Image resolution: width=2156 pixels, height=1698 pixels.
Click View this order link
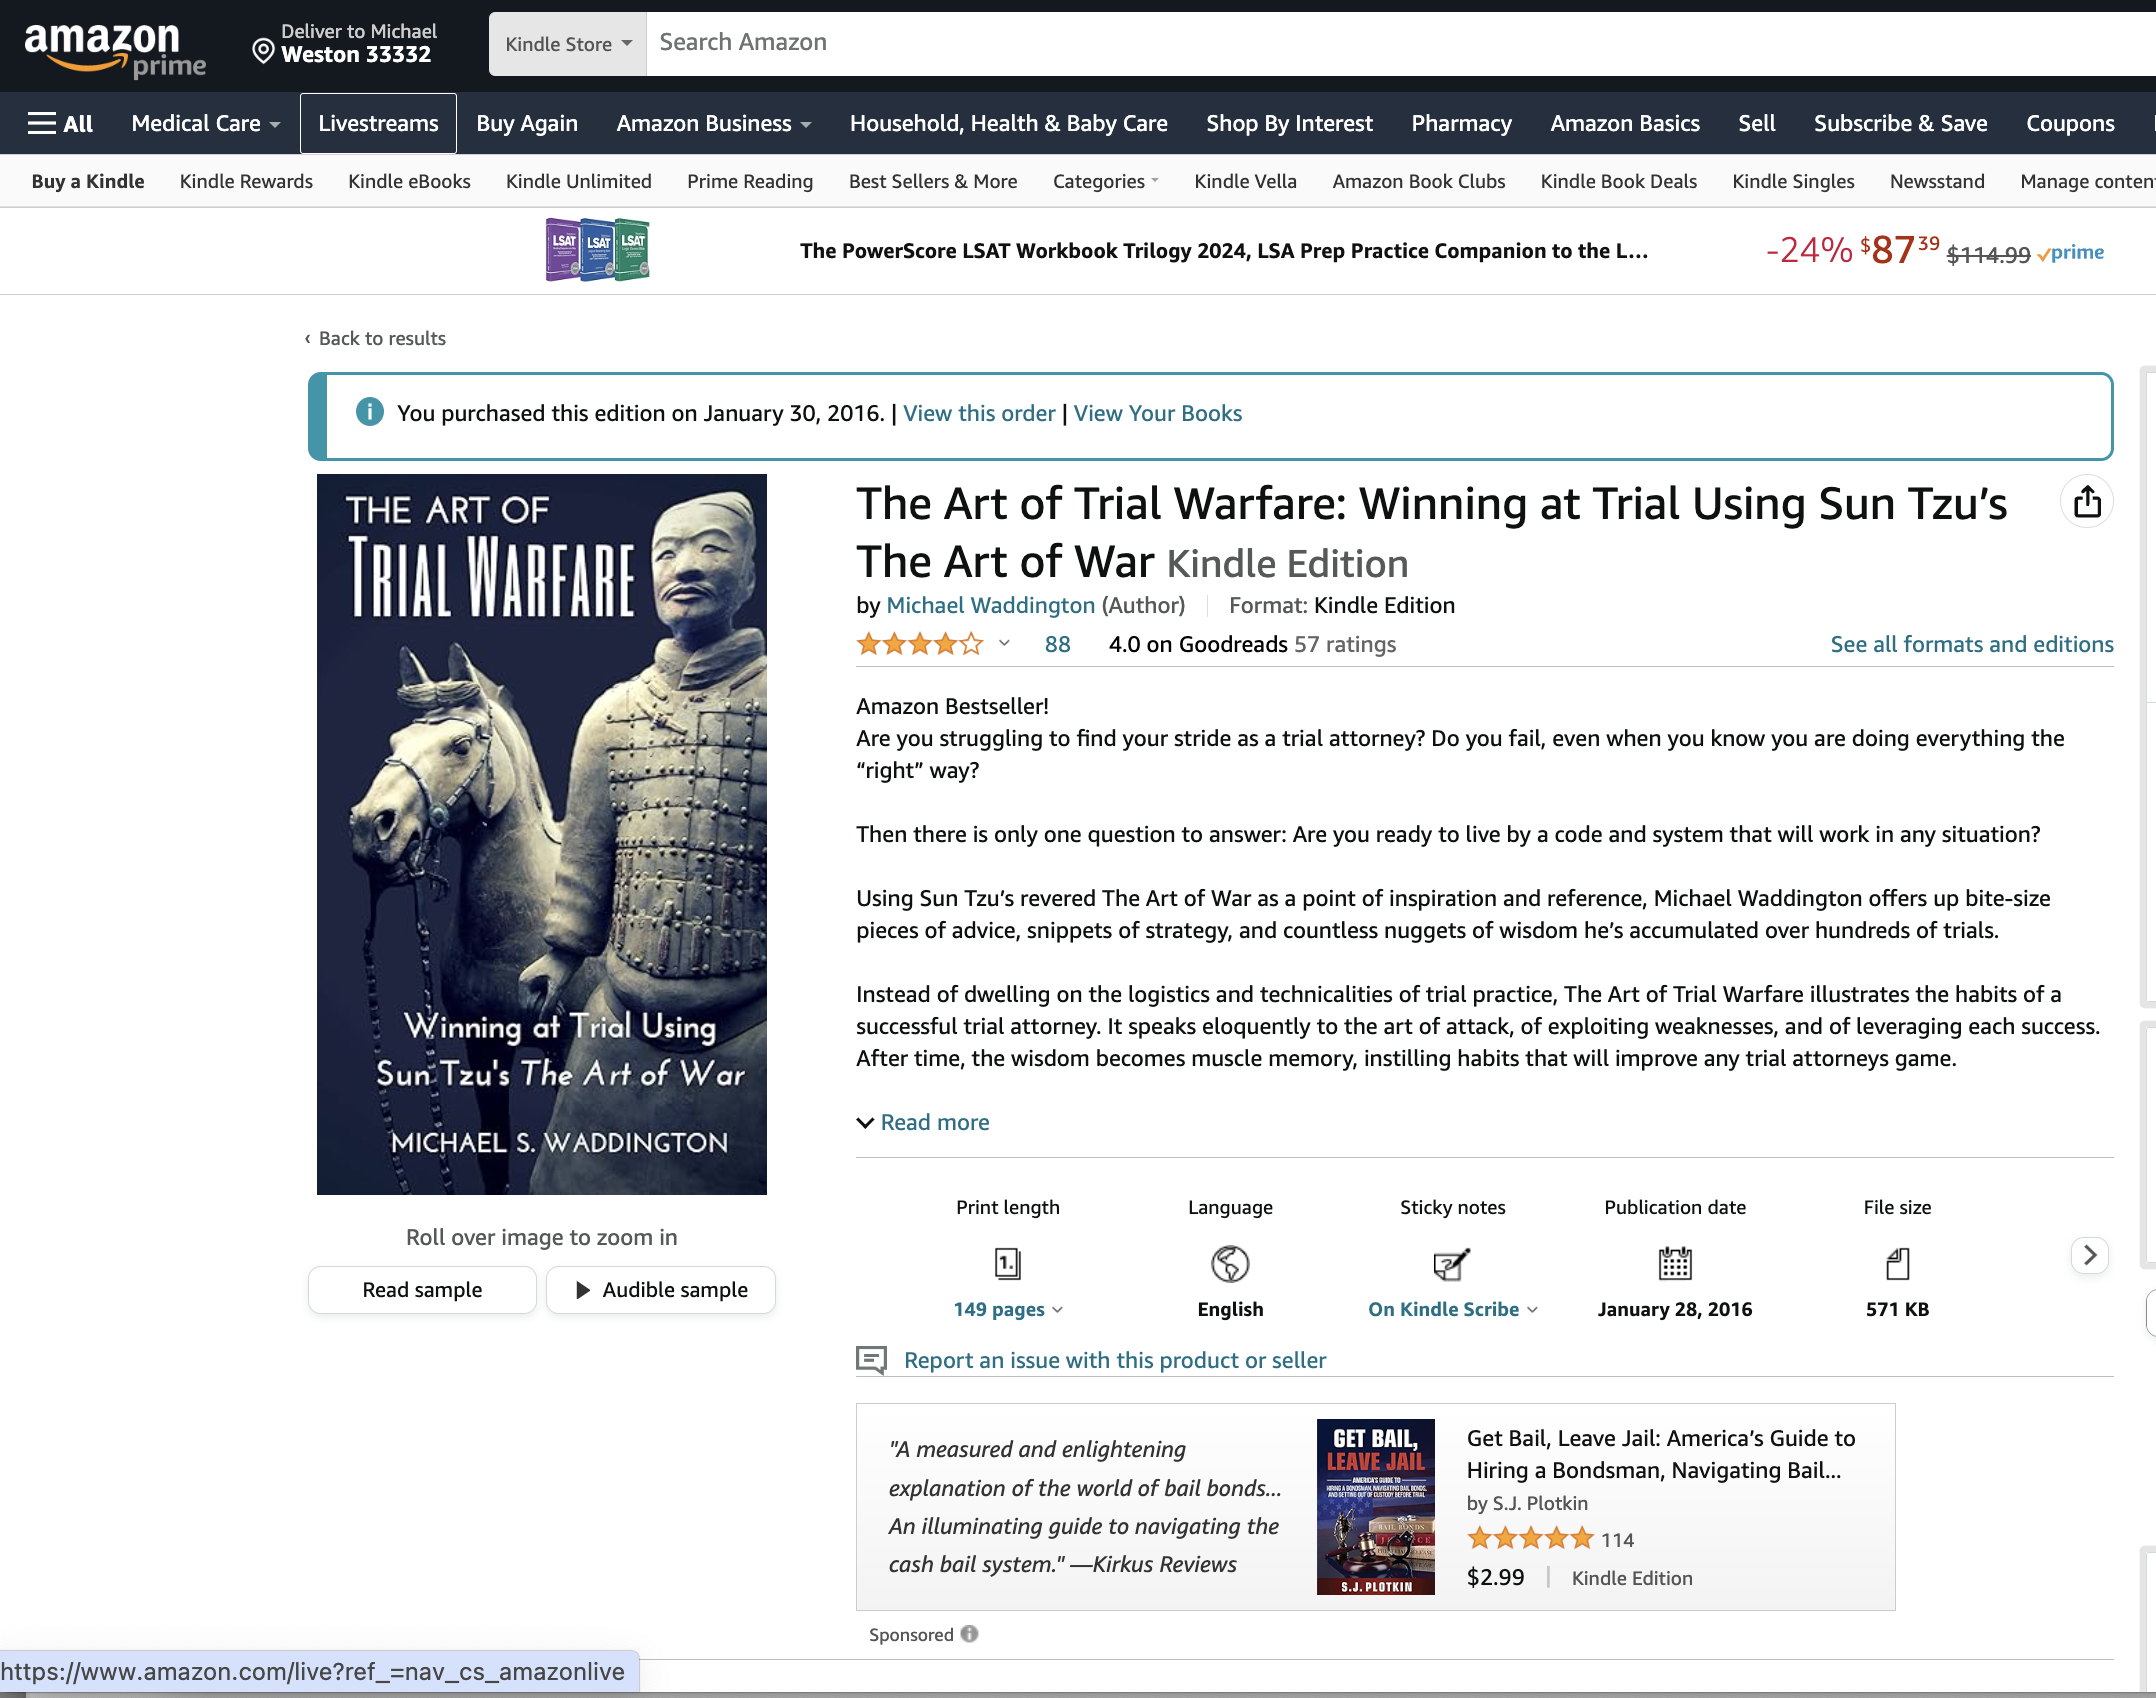979,413
